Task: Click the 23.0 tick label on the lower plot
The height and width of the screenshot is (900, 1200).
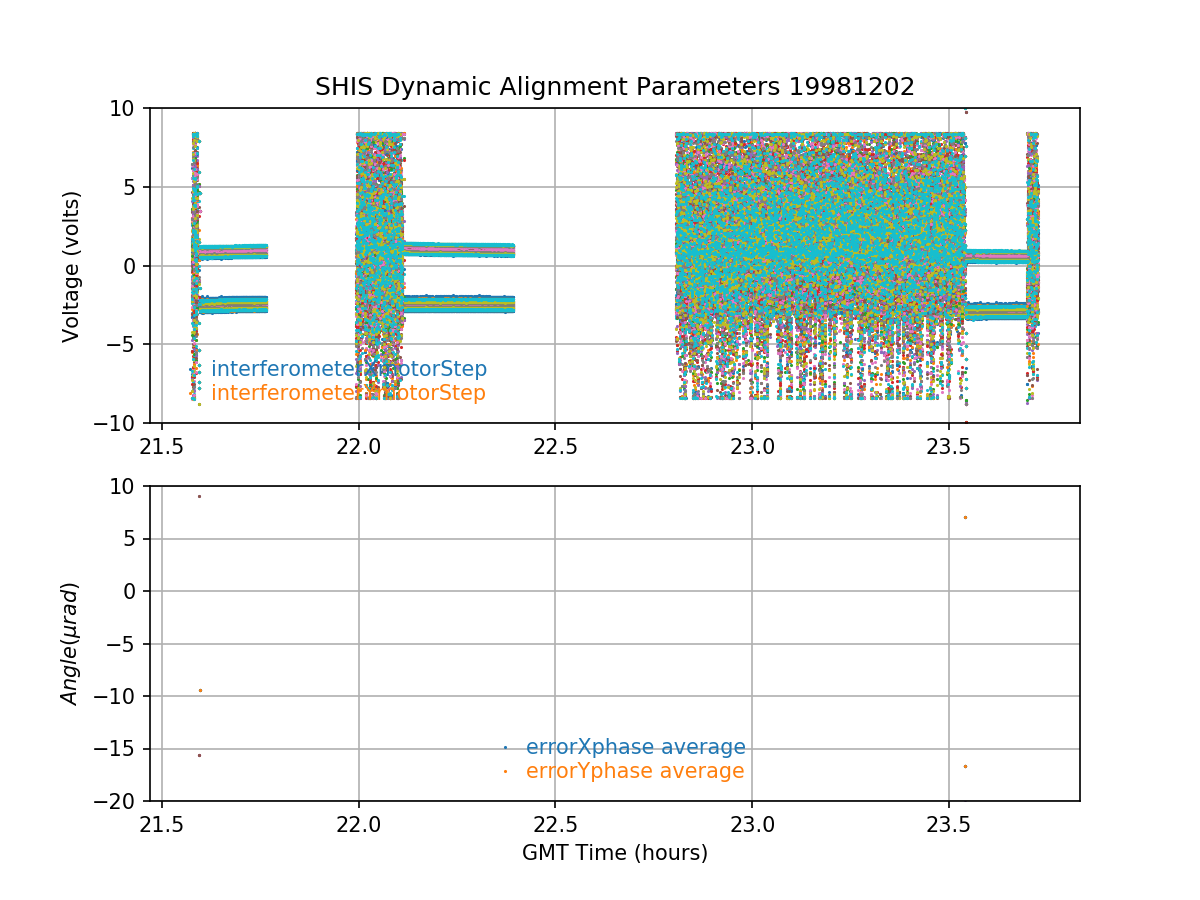Action: pos(752,823)
